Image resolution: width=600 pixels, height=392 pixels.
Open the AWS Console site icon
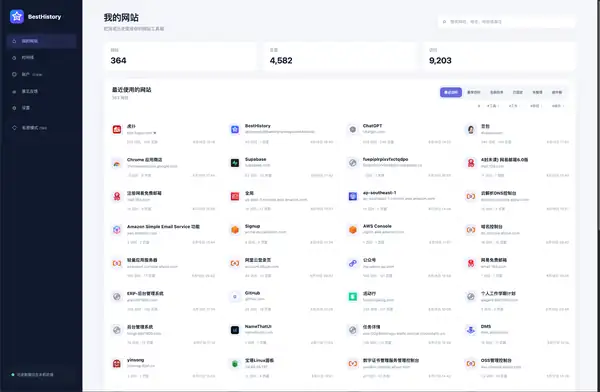(353, 230)
